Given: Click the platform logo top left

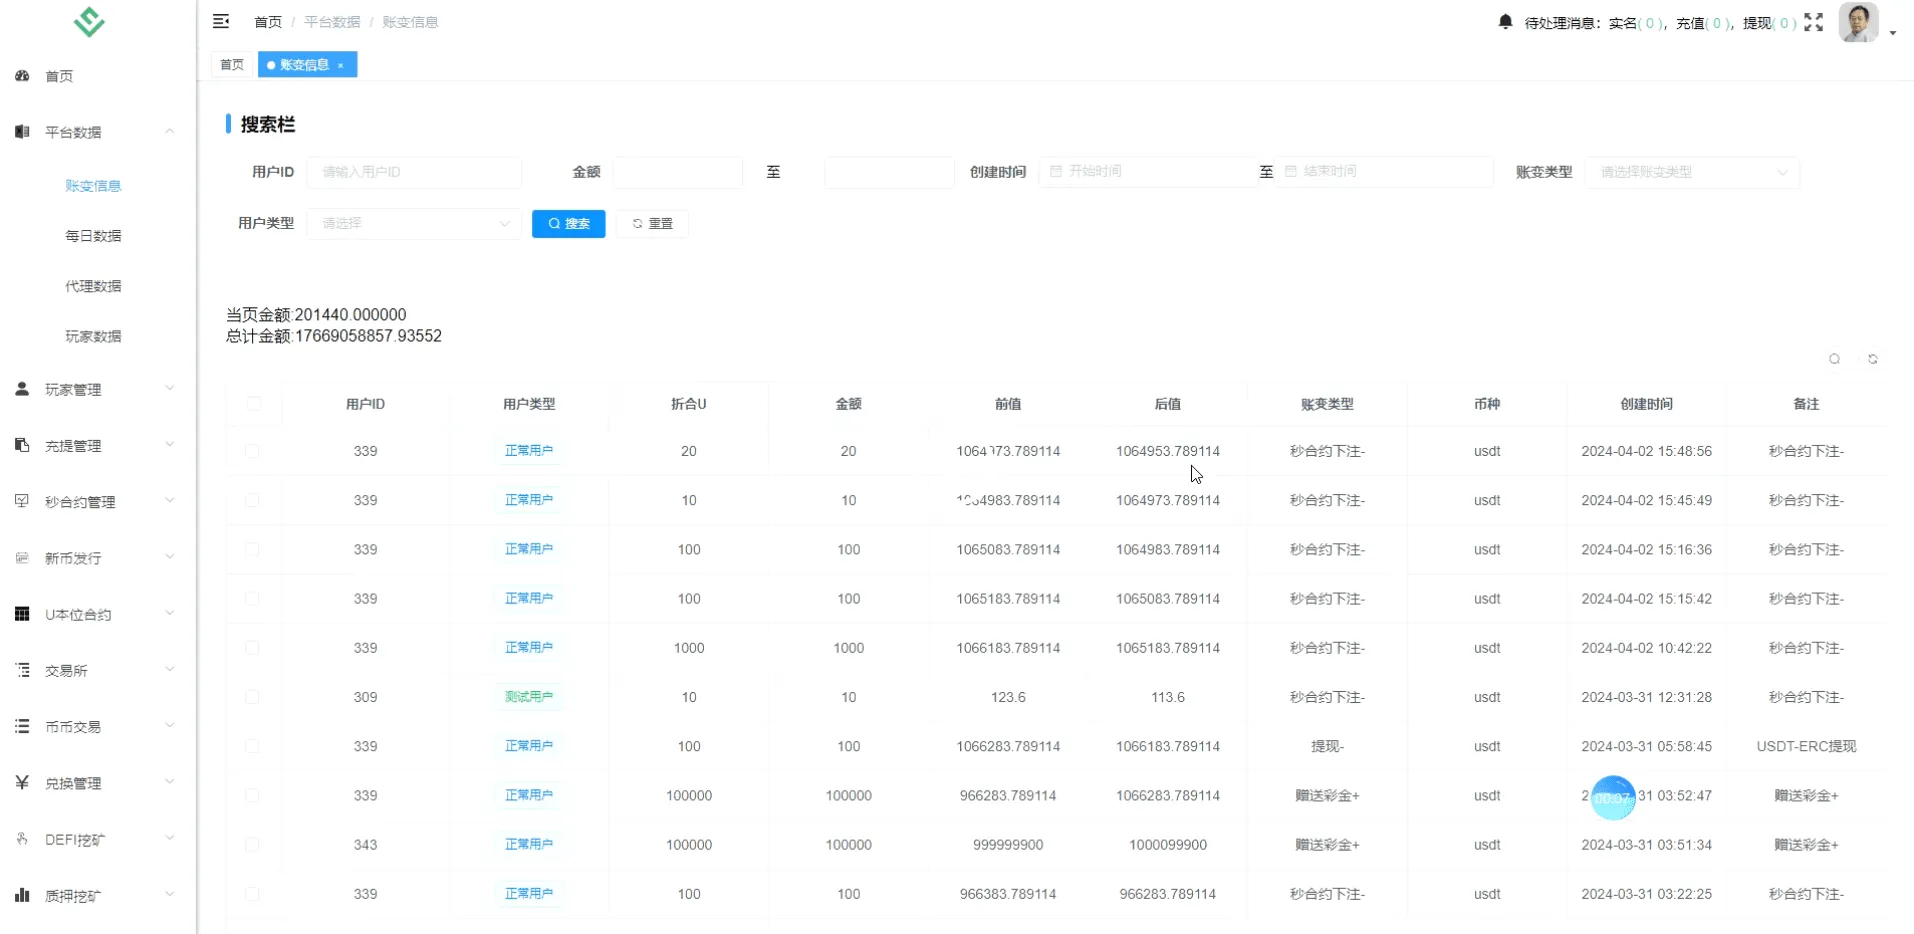Looking at the screenshot, I should click(x=88, y=21).
